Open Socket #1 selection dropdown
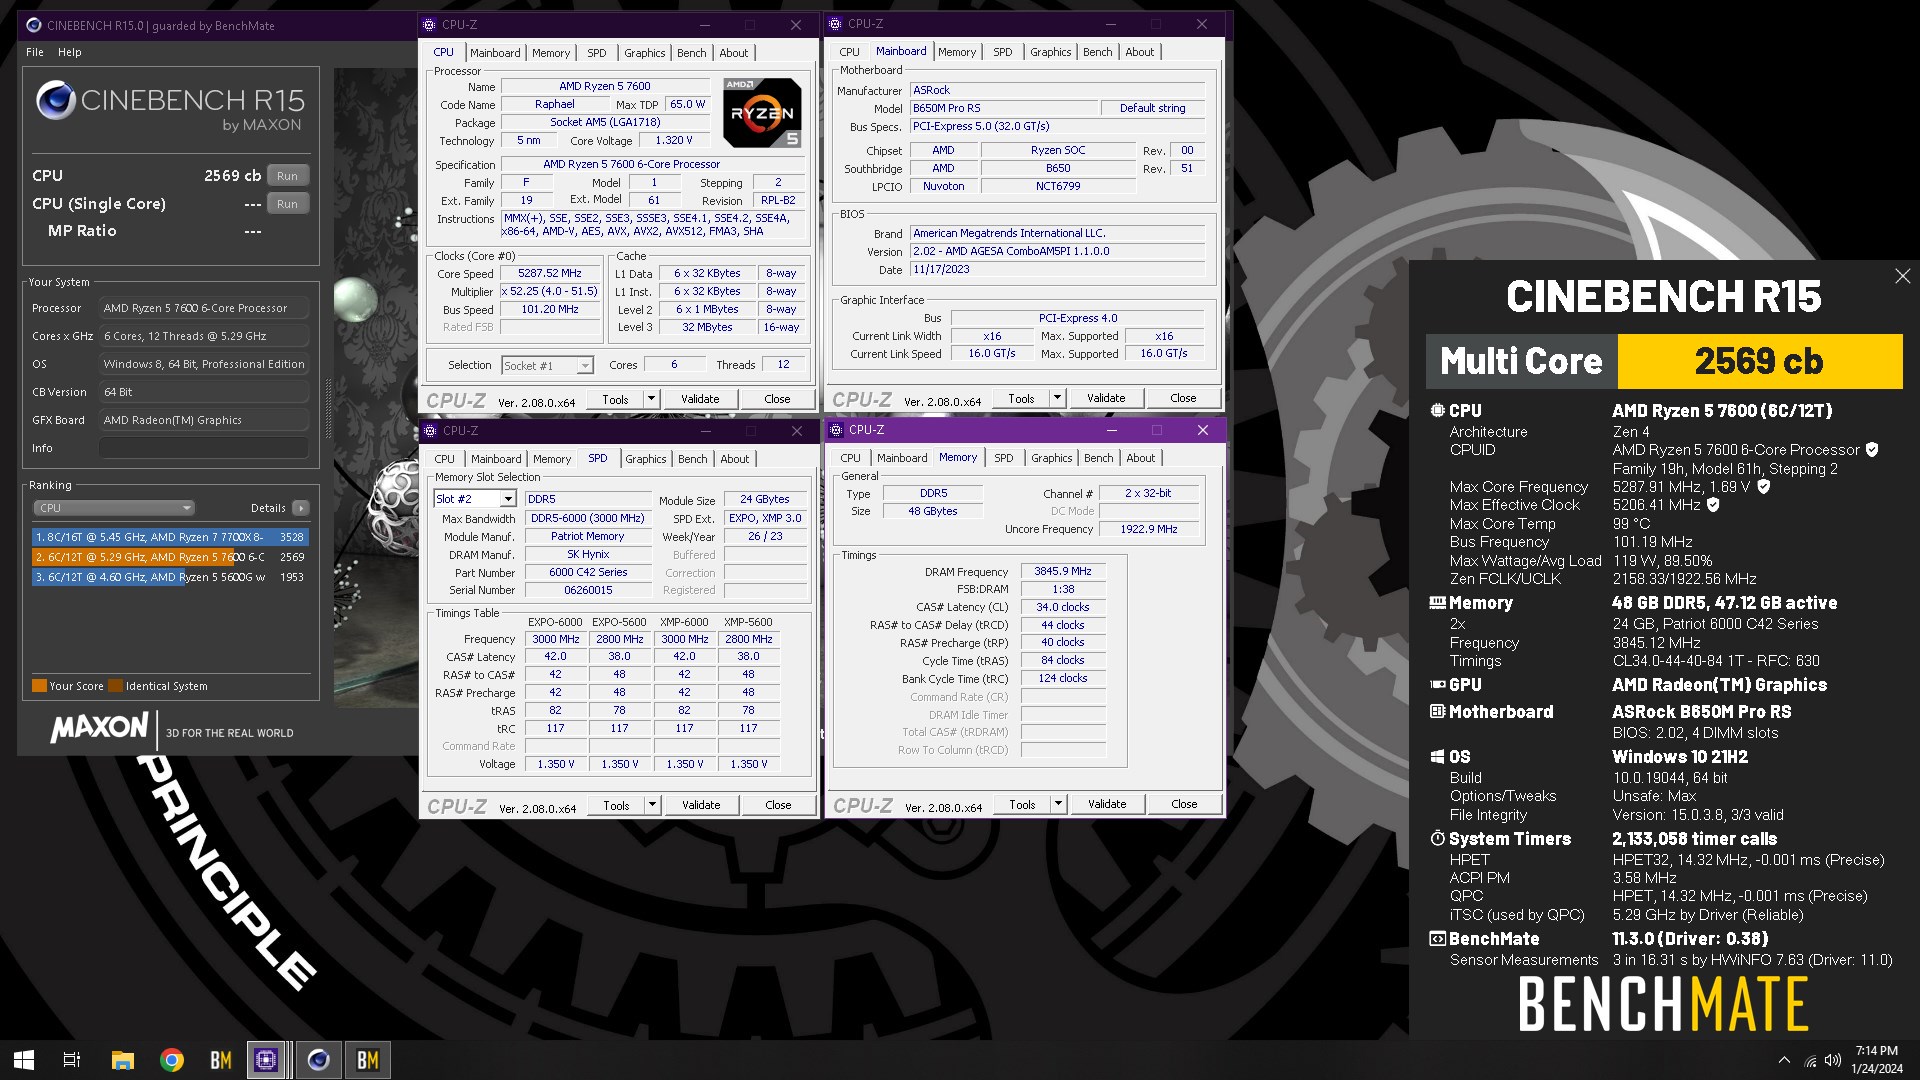1920x1080 pixels. pos(547,366)
